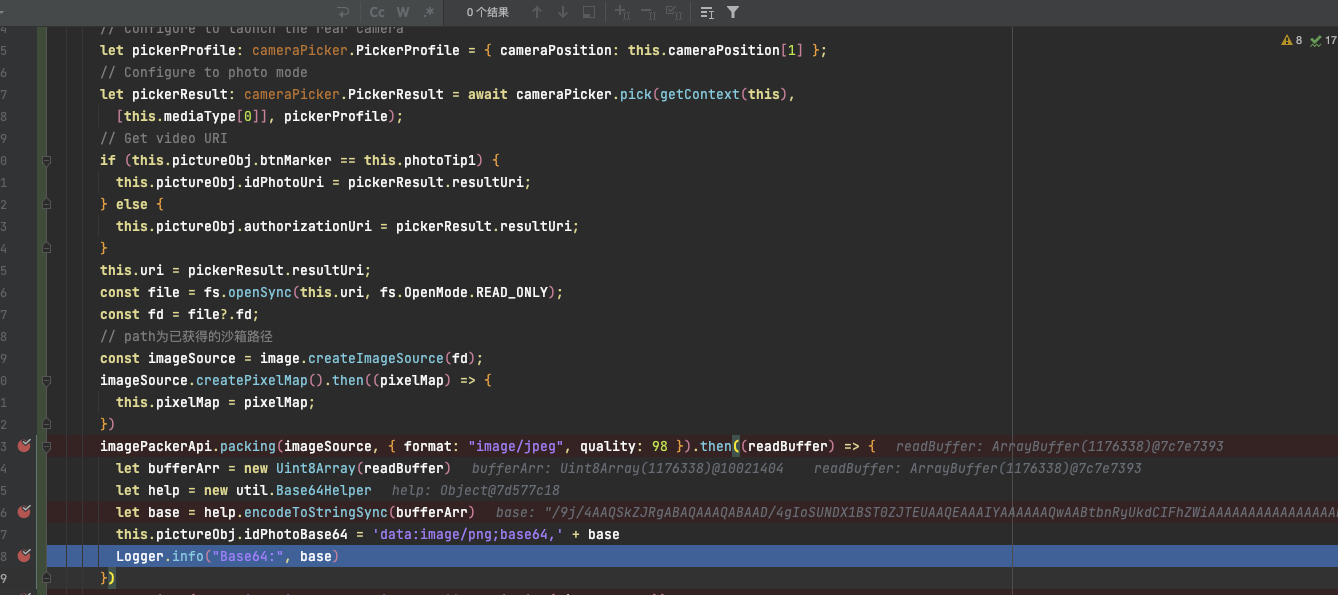Image resolution: width=1338 pixels, height=595 pixels.
Task: Click the 'path为已获得的沙箱路径' comment
Action: tap(186, 336)
